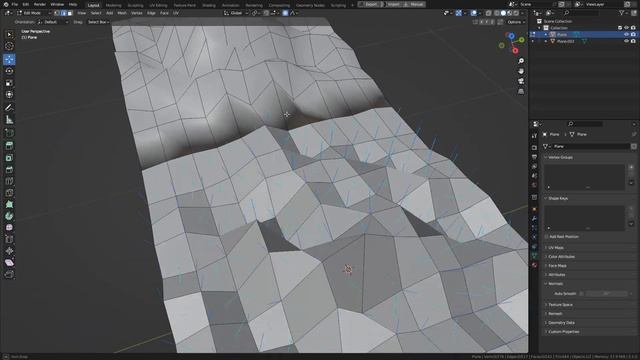Viewport: 640px width, 360px height.
Task: Select the Bevel tool
Action: pyautogui.click(x=9, y=169)
